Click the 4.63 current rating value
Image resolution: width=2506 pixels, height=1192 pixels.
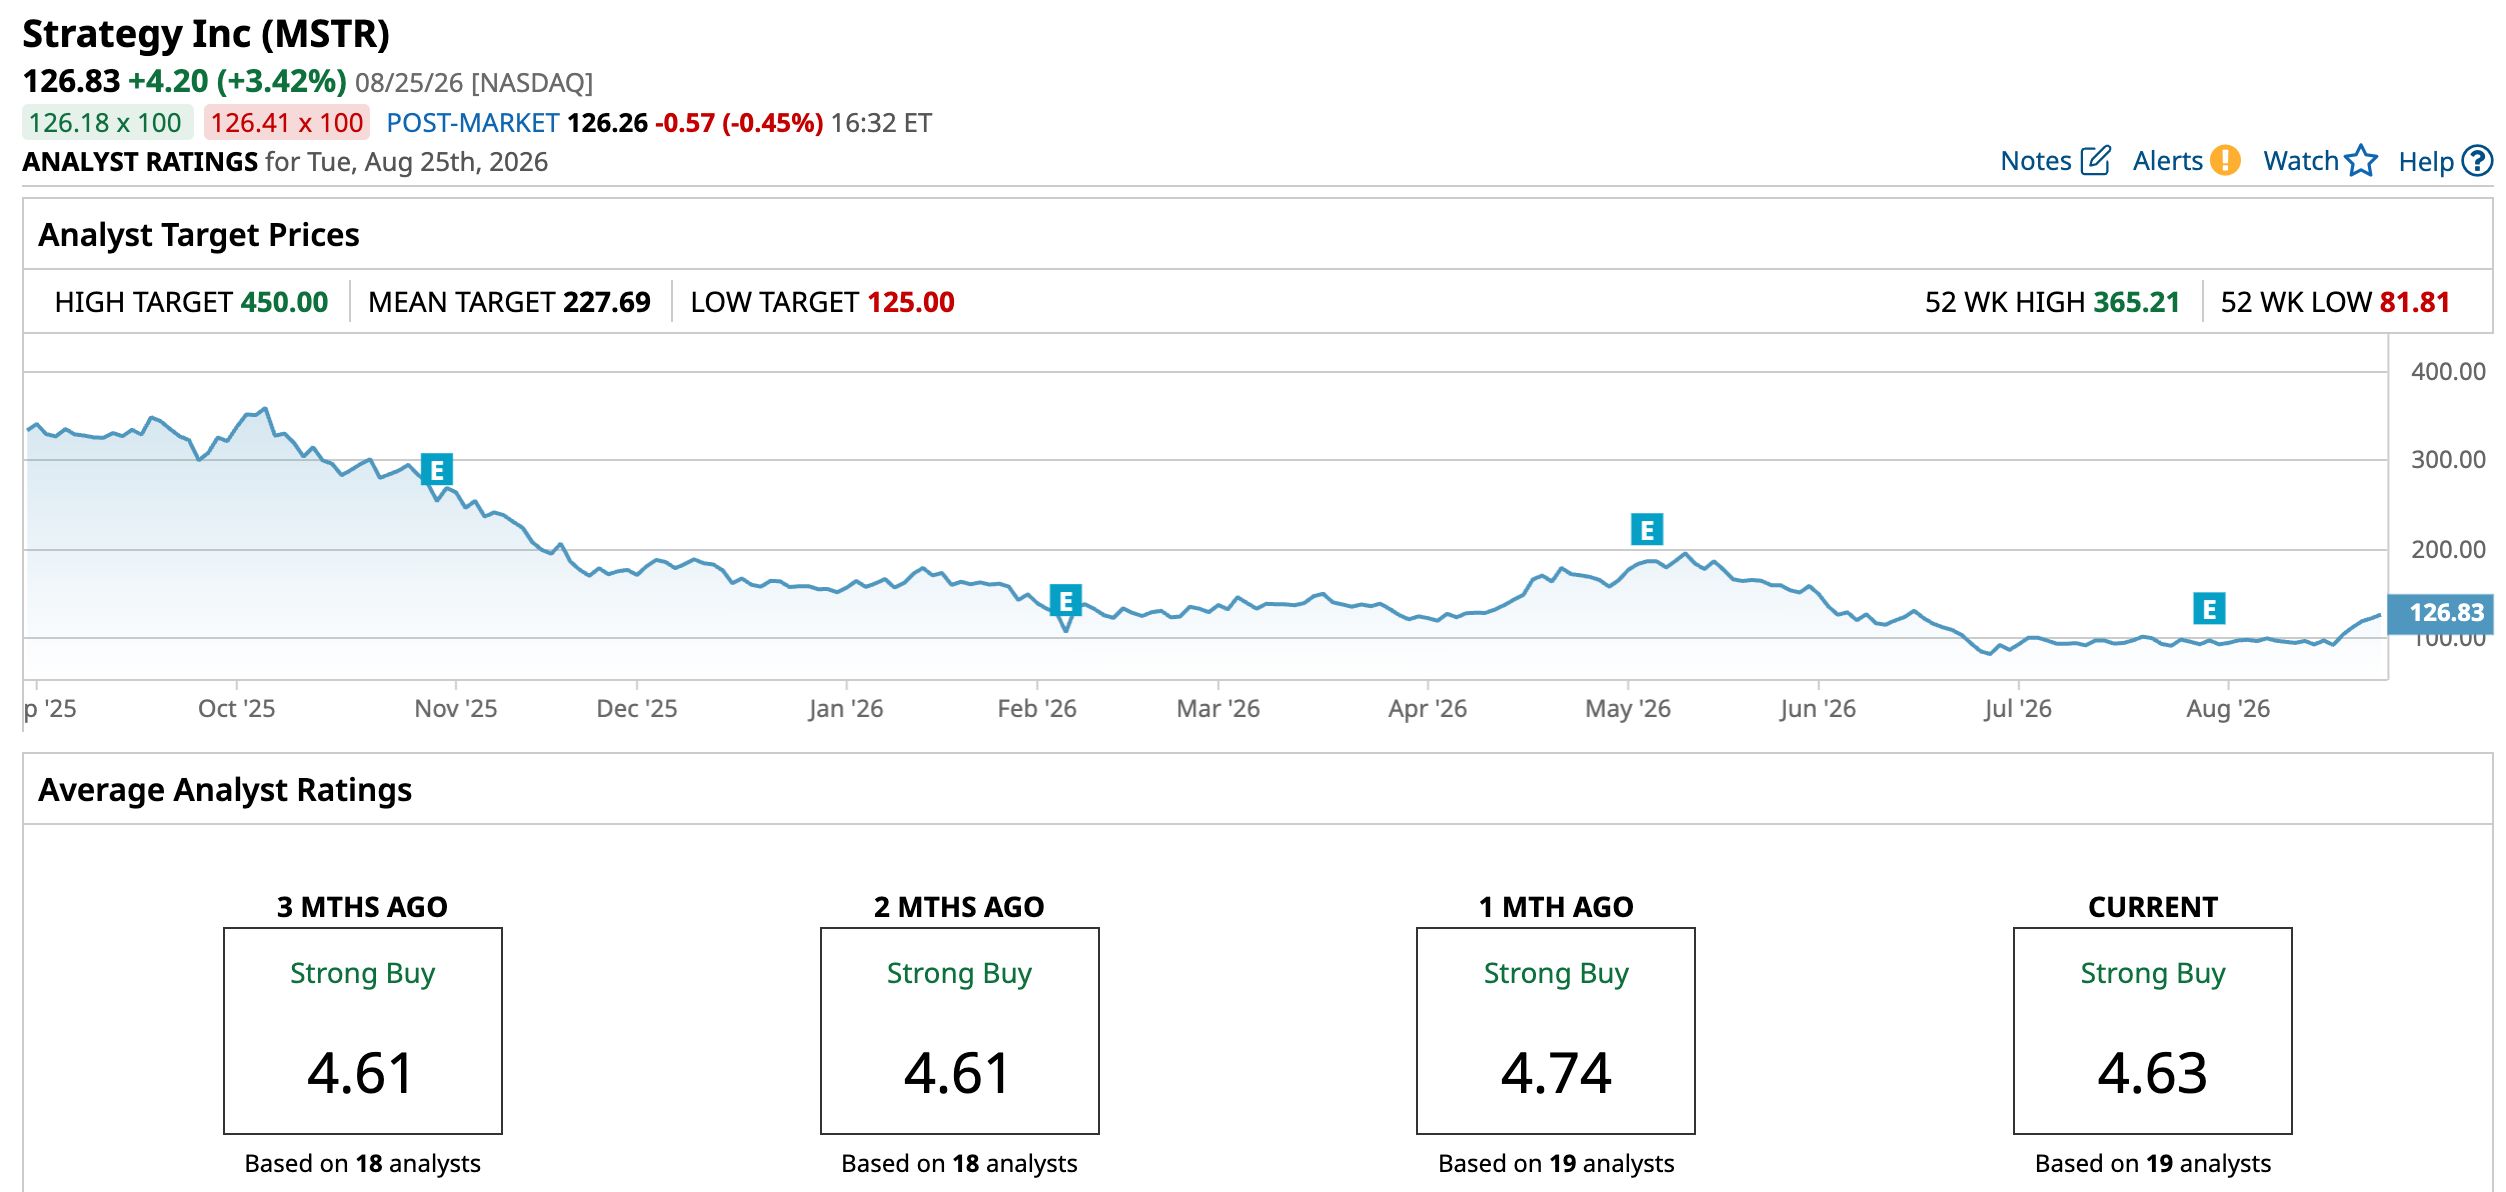pos(2153,1073)
